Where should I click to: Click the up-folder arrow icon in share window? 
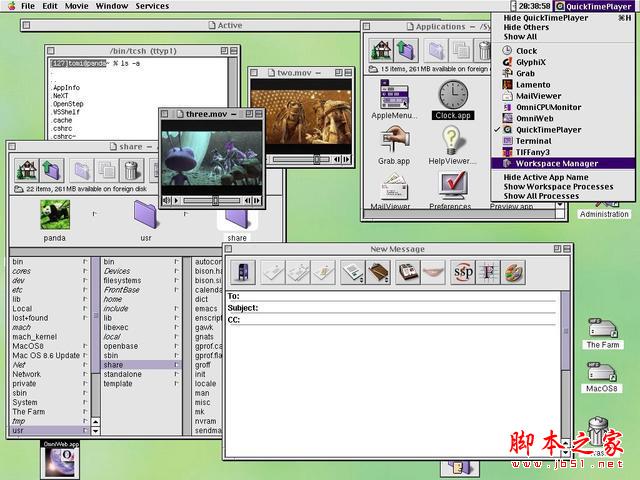[52, 170]
